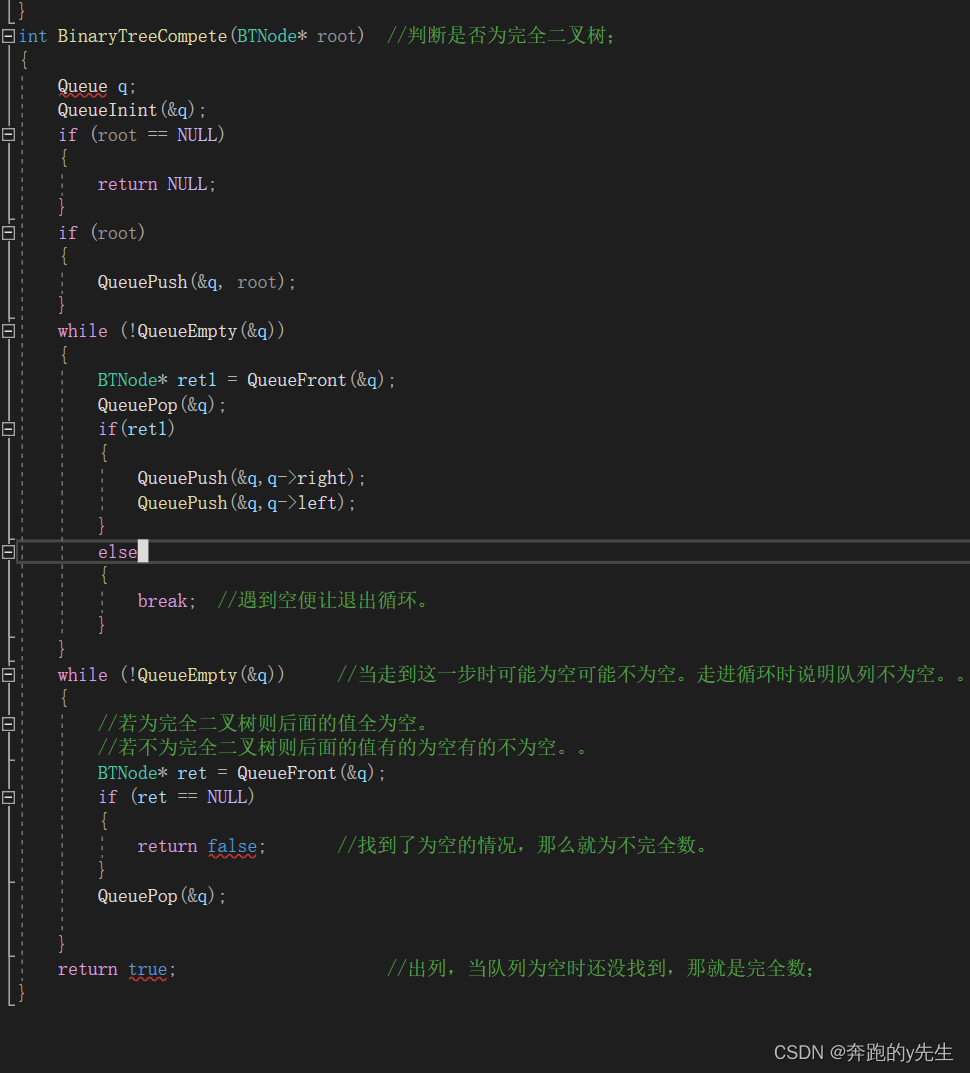Click the '//遇到空便让退出循环' comment
Image resolution: width=970 pixels, height=1073 pixels.
[322, 600]
